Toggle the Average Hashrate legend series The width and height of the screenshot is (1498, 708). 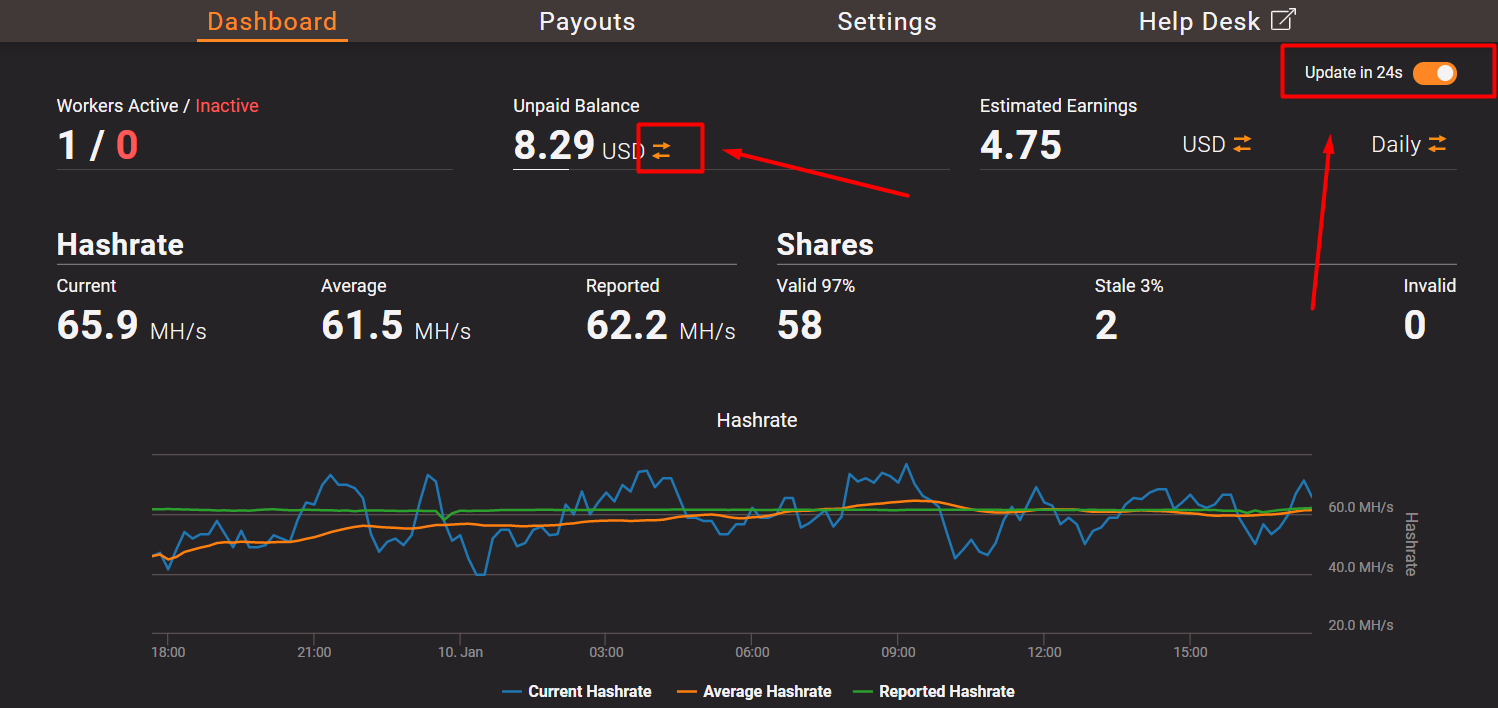[x=754, y=691]
